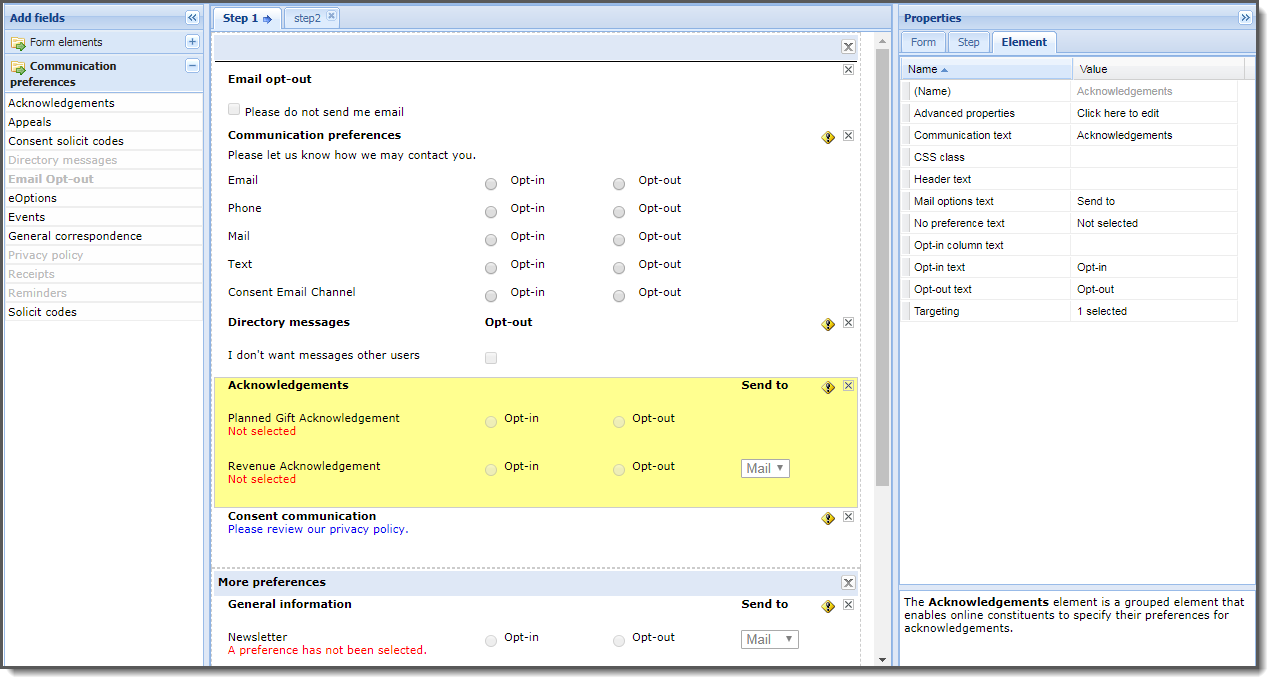Open Mail dropdown for Revenue Acknowledgement
Viewport: 1274px width, 684px height.
[765, 468]
